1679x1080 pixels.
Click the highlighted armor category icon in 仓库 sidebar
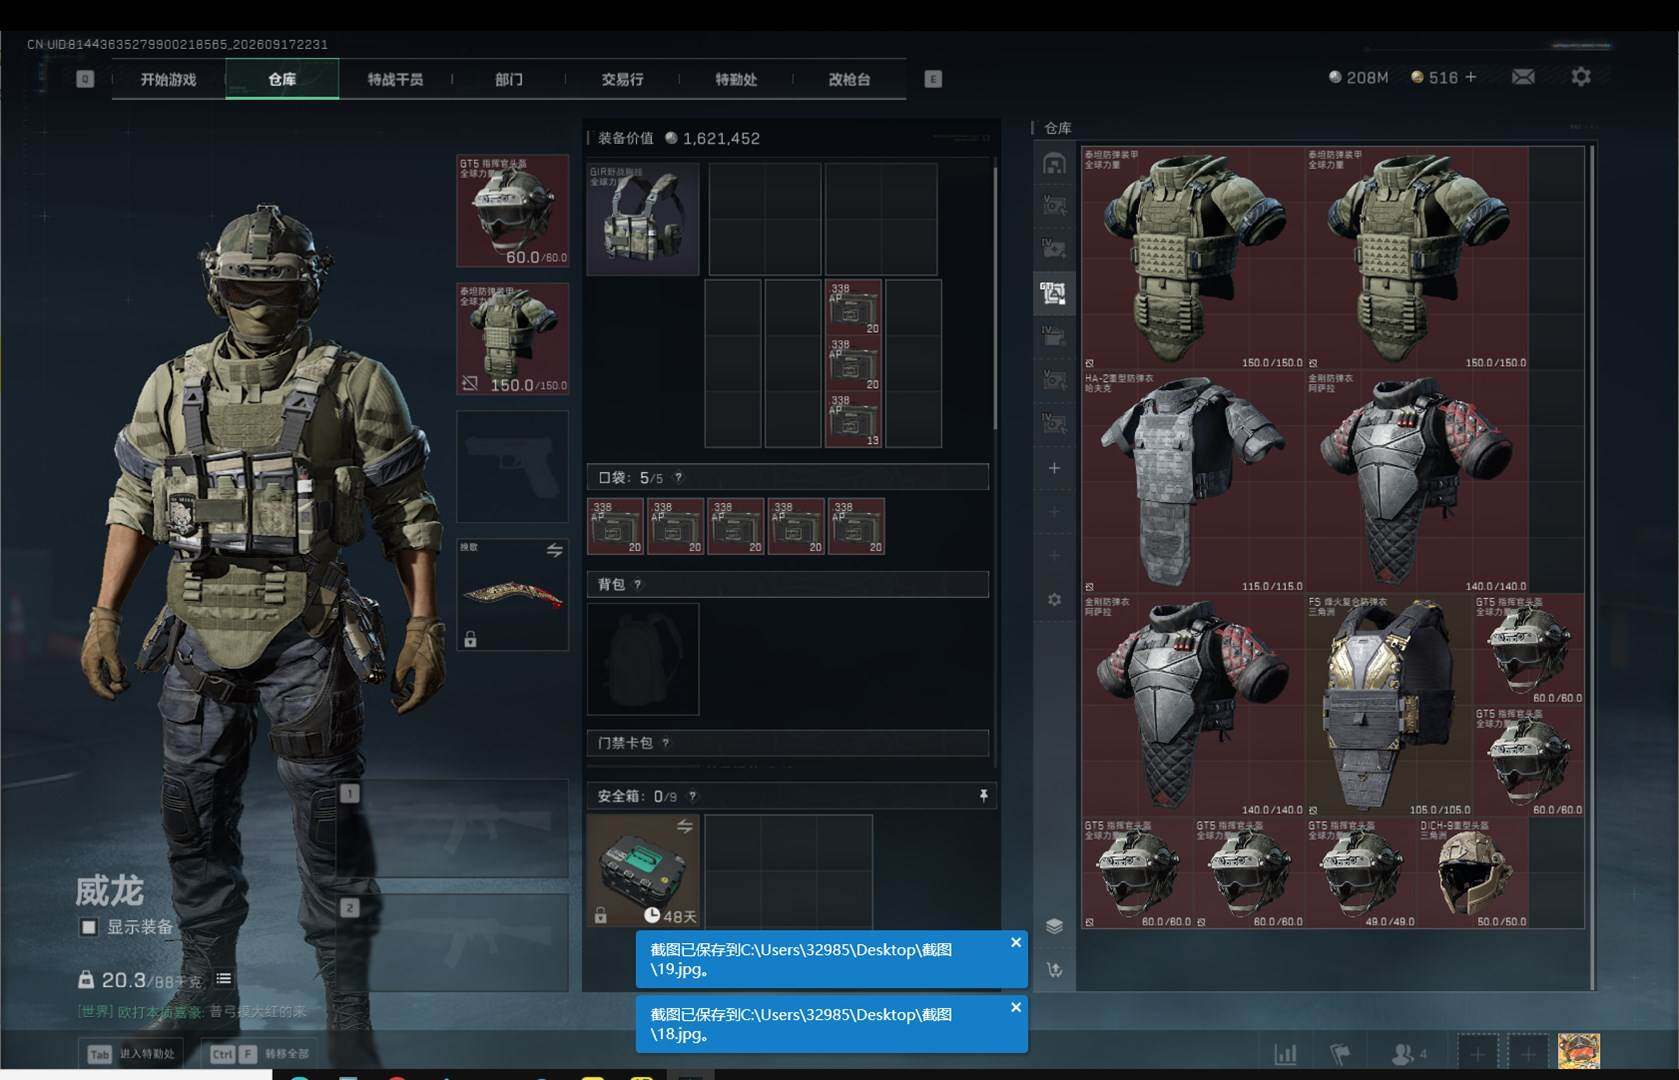click(1054, 293)
